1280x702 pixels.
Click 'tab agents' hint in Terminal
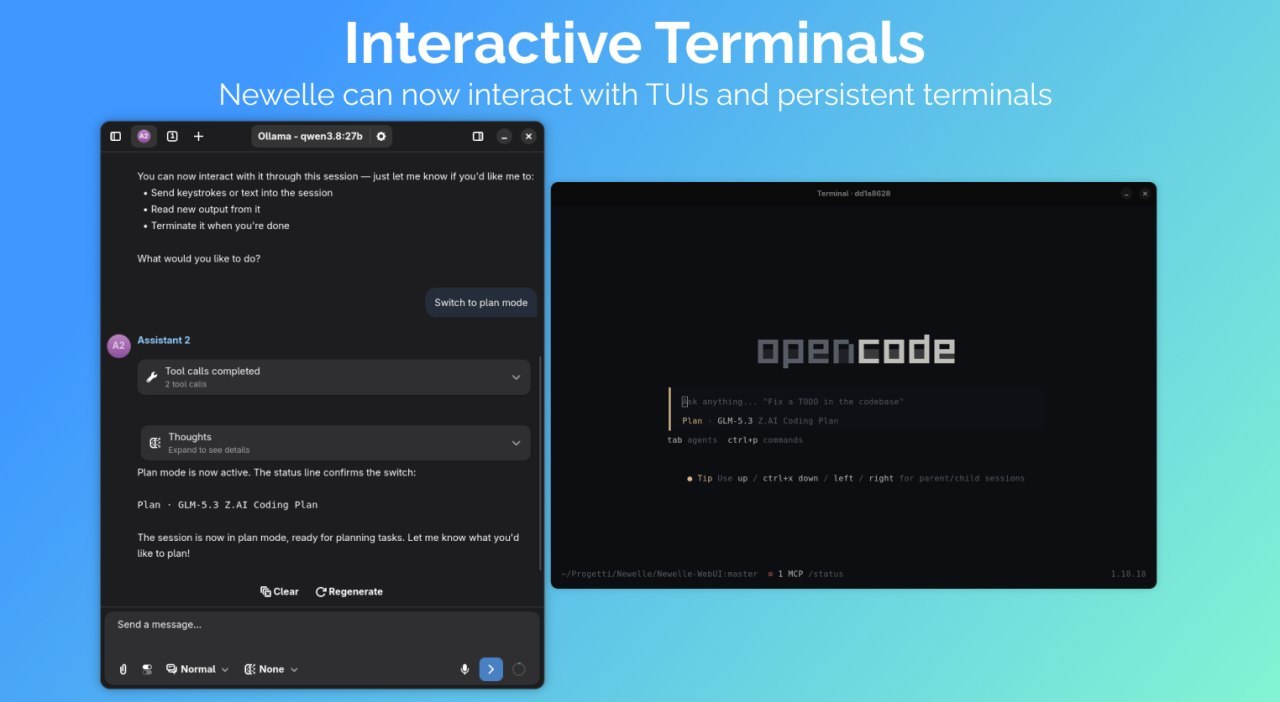pyautogui.click(x=692, y=440)
